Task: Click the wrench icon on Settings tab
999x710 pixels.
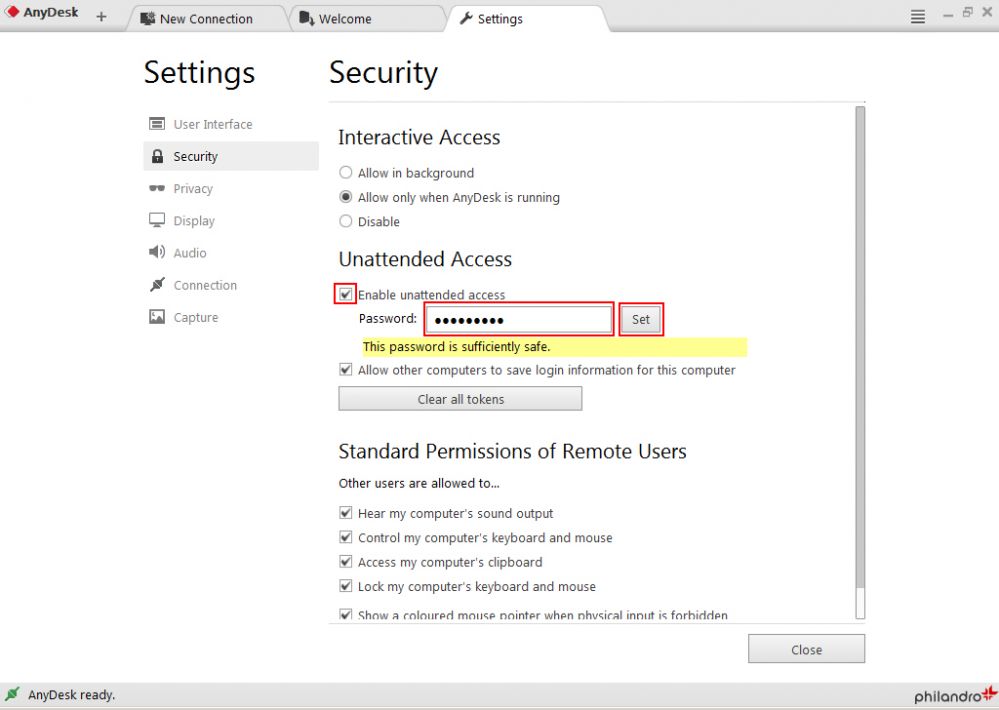Action: pyautogui.click(x=466, y=18)
